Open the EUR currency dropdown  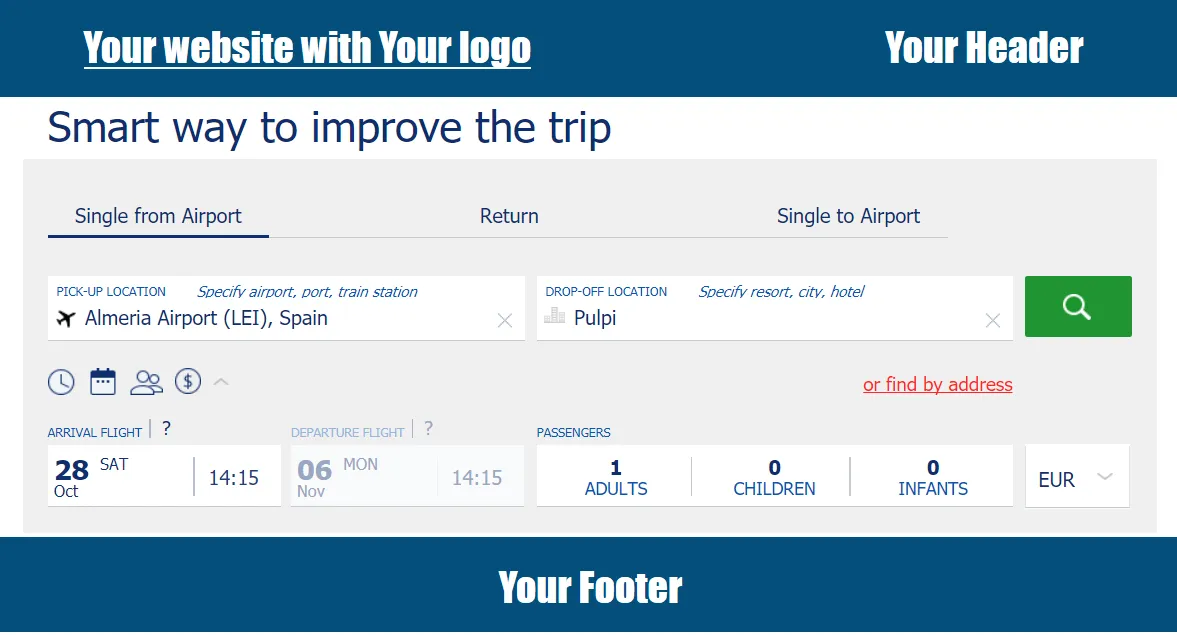click(1077, 480)
